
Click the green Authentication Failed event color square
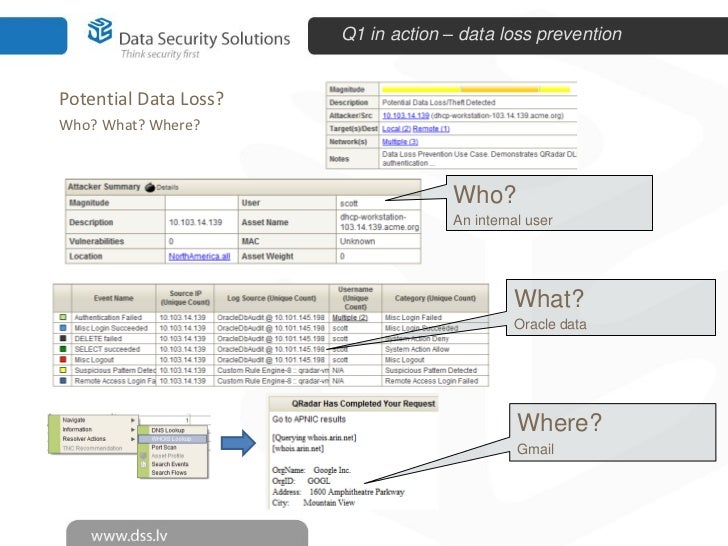pyautogui.click(x=63, y=317)
